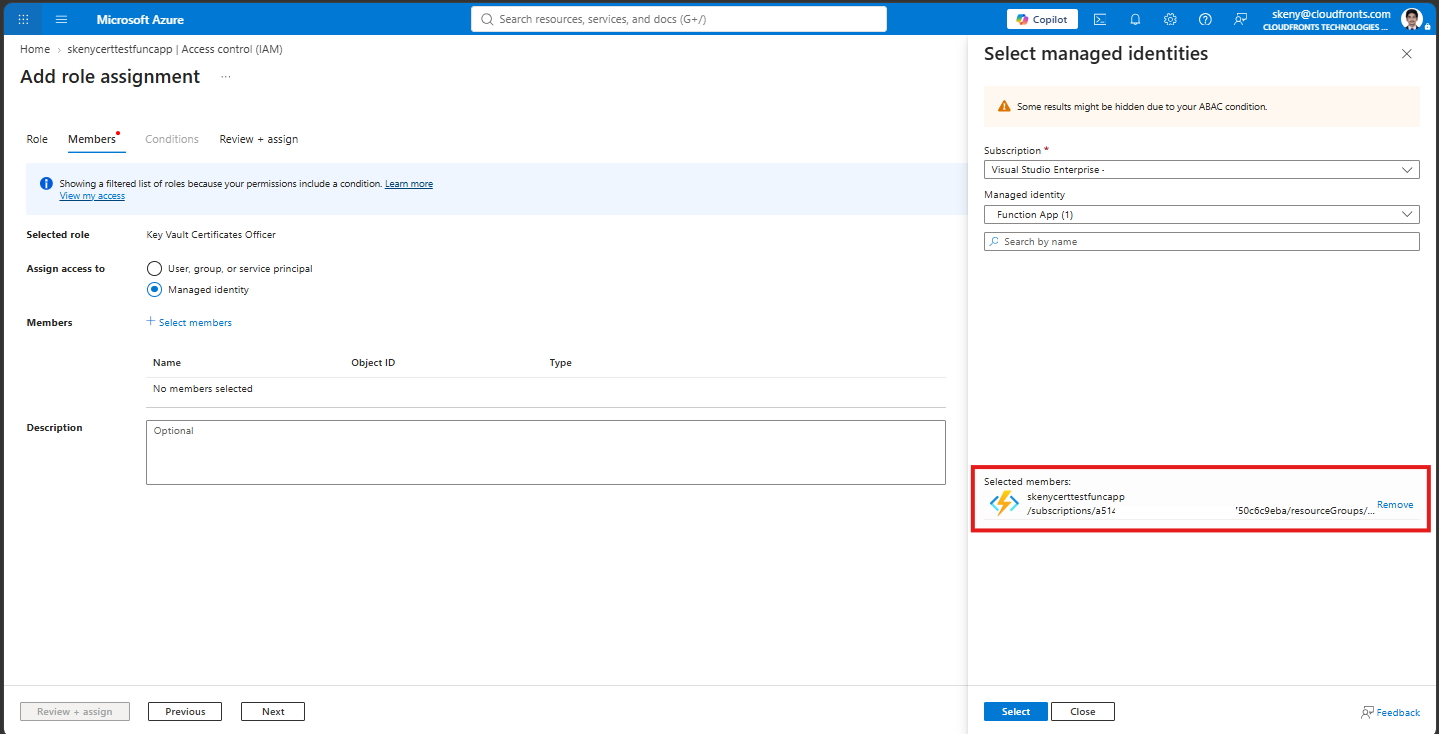Click into the Description text box
Viewport: 1439px width, 734px height.
tap(545, 452)
